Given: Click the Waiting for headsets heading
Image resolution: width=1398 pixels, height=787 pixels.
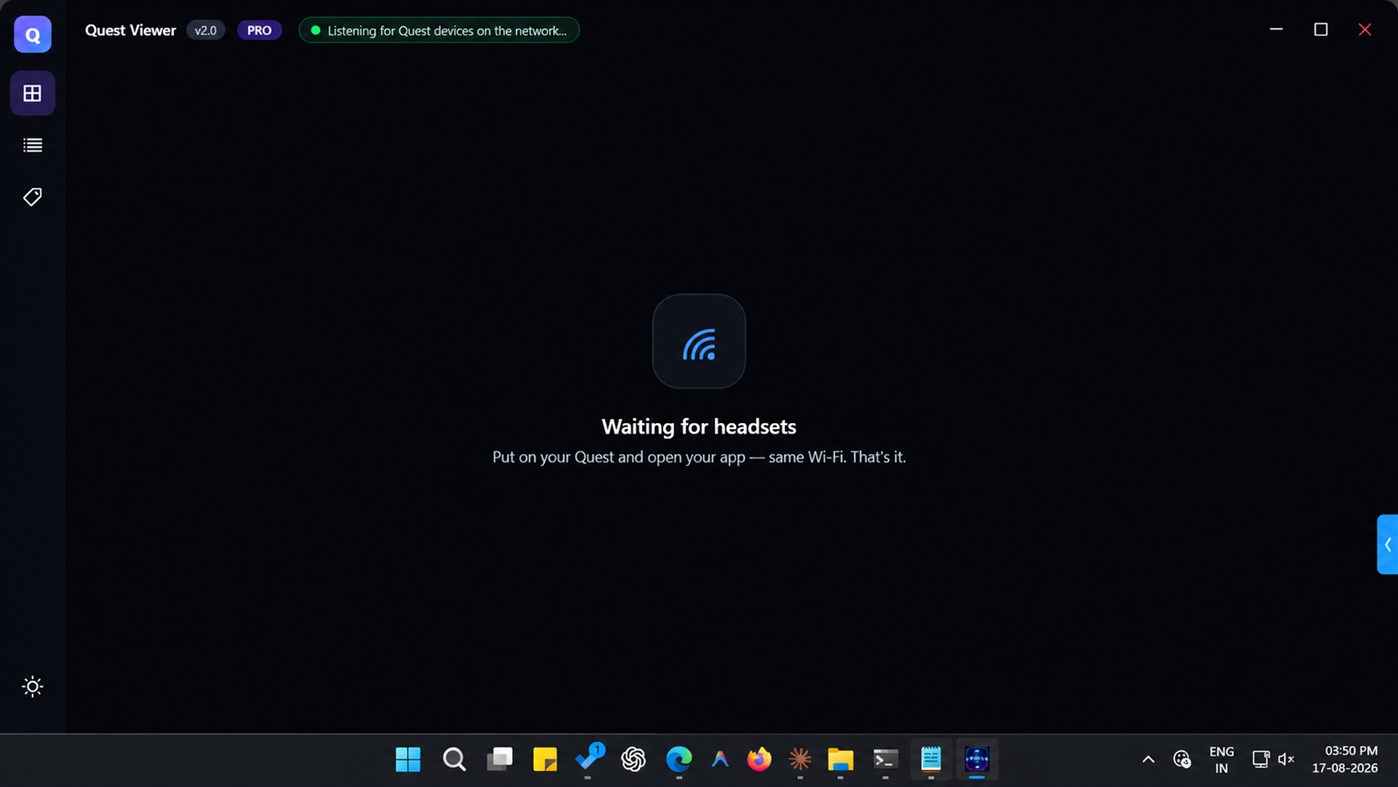Looking at the screenshot, I should (x=699, y=426).
